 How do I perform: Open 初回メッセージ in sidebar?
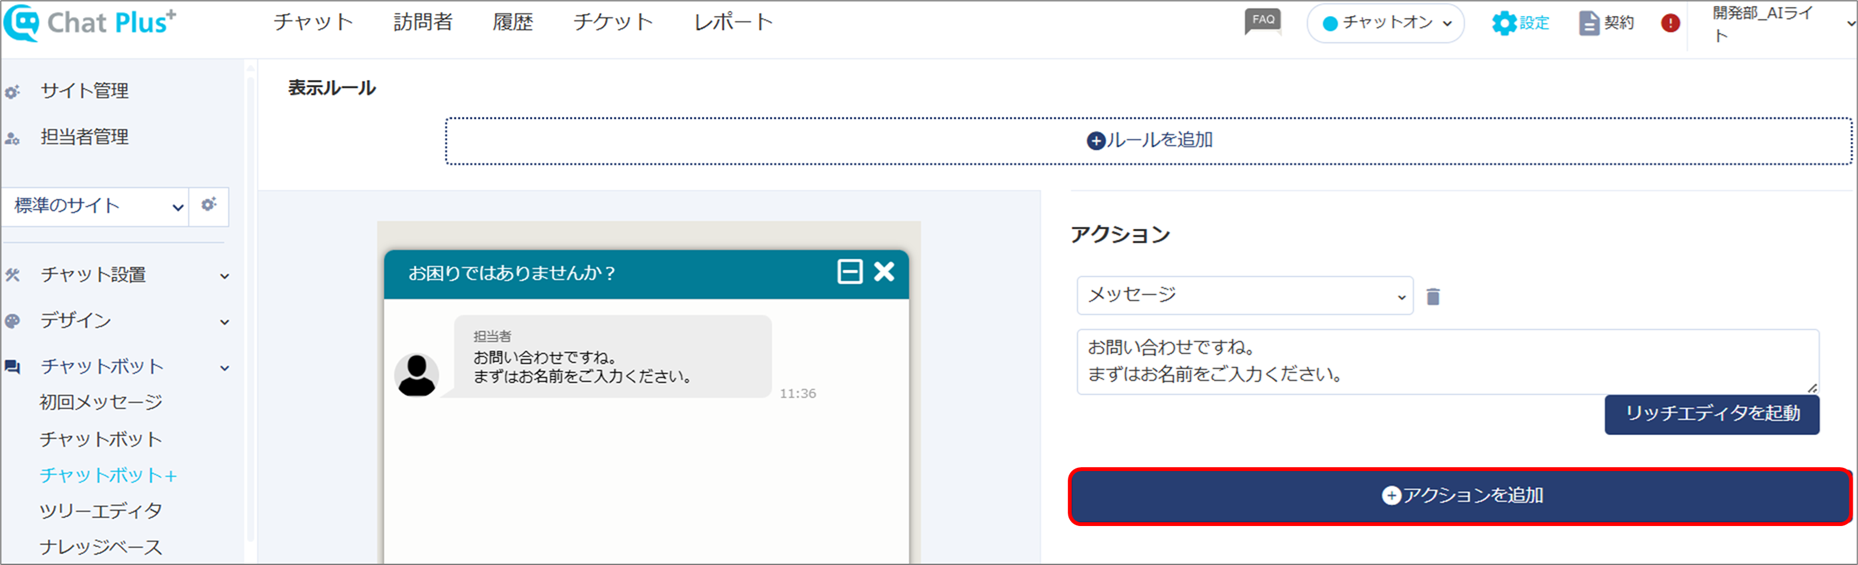pos(101,402)
